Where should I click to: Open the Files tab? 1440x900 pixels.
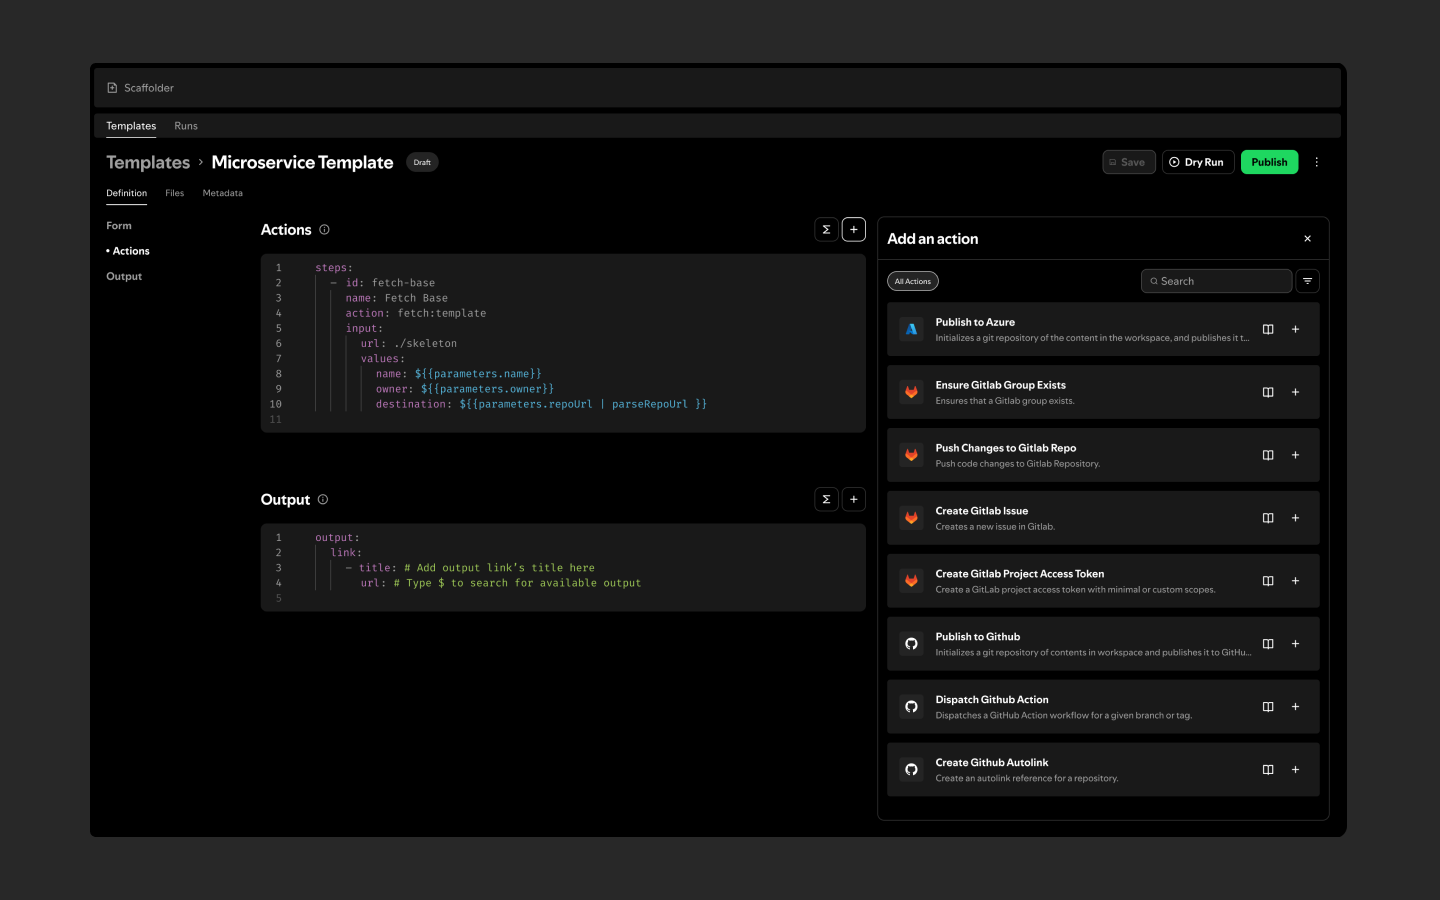click(175, 193)
